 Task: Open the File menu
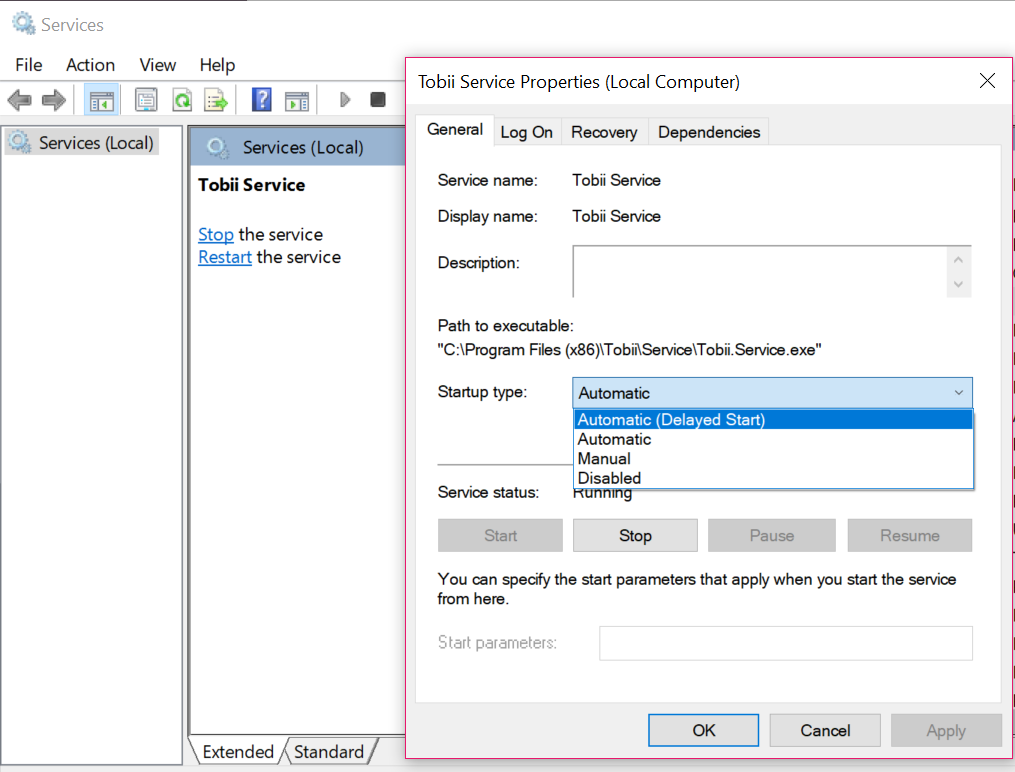point(29,65)
